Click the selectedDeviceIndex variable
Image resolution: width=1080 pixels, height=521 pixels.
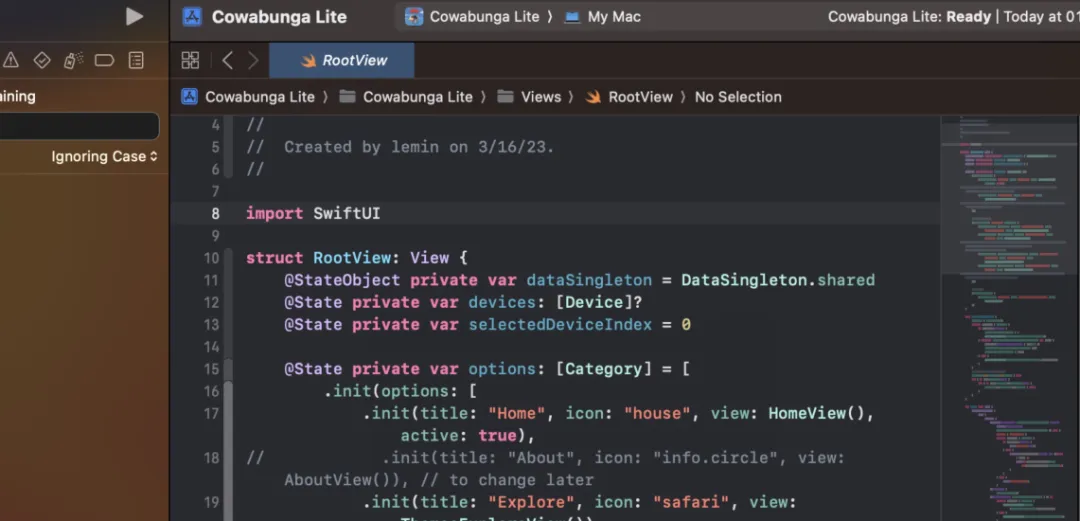[560, 325]
